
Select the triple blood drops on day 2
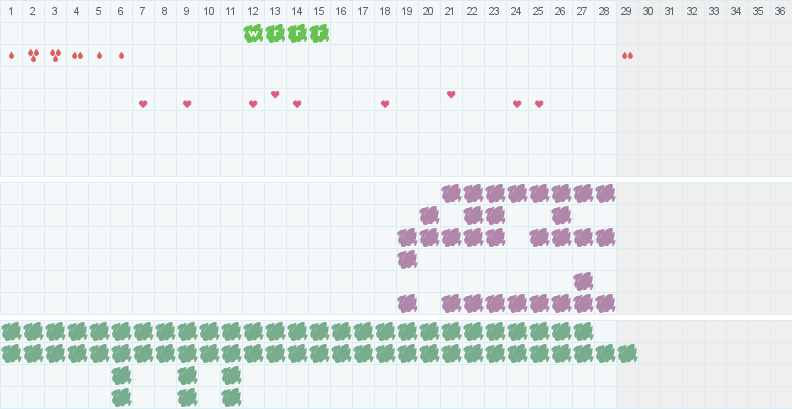pos(33,55)
